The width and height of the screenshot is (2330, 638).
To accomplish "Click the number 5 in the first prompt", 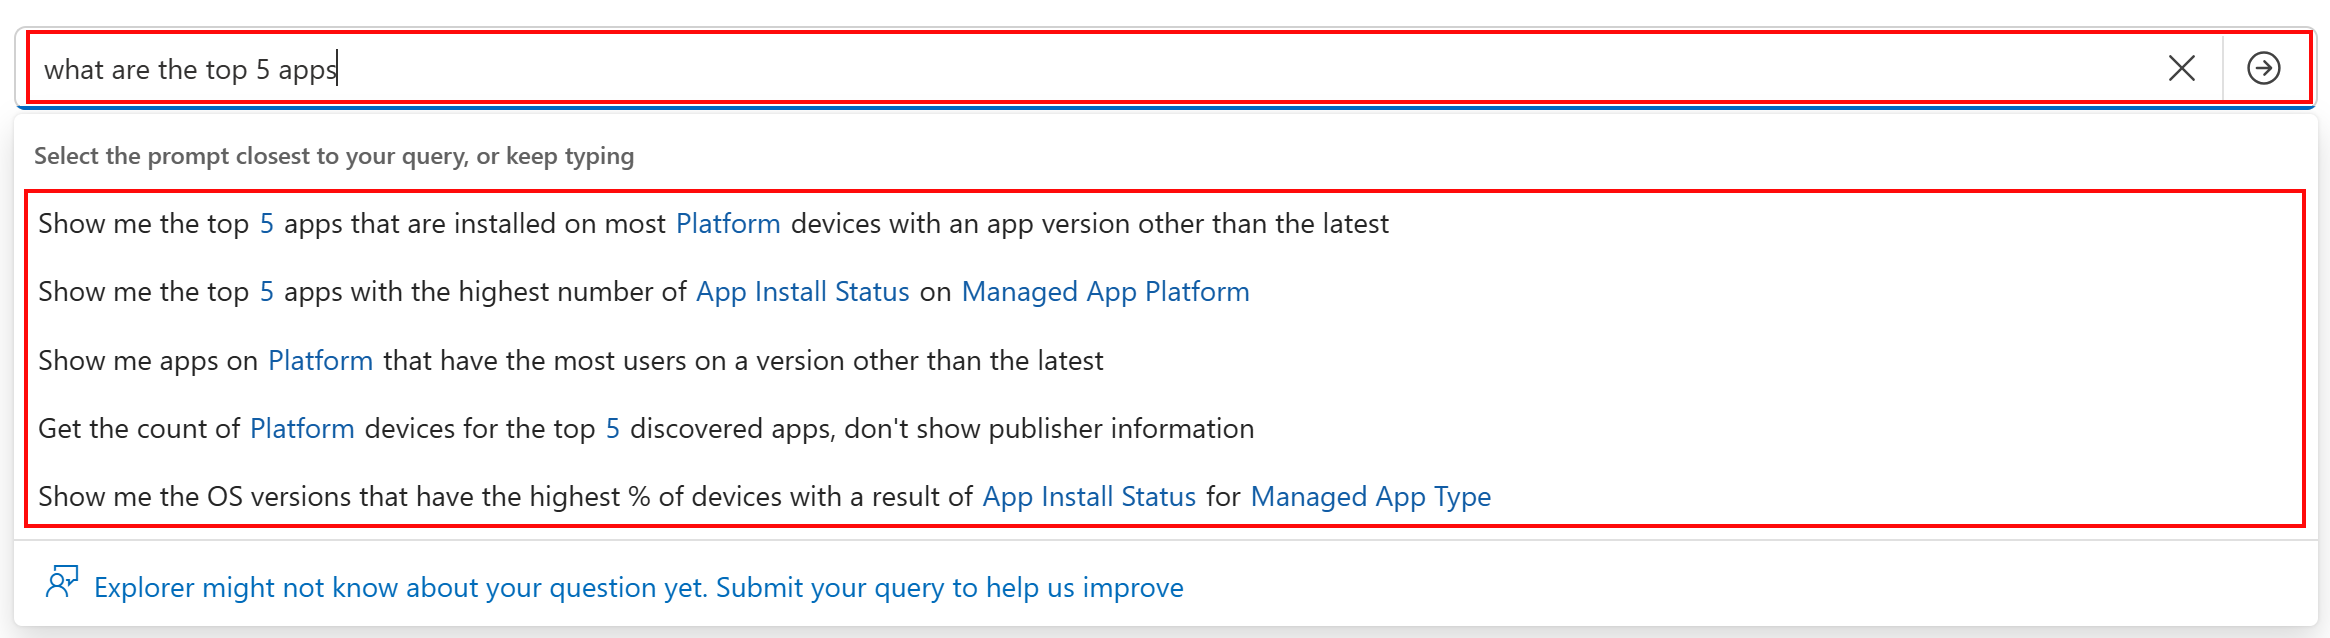I will (x=267, y=224).
